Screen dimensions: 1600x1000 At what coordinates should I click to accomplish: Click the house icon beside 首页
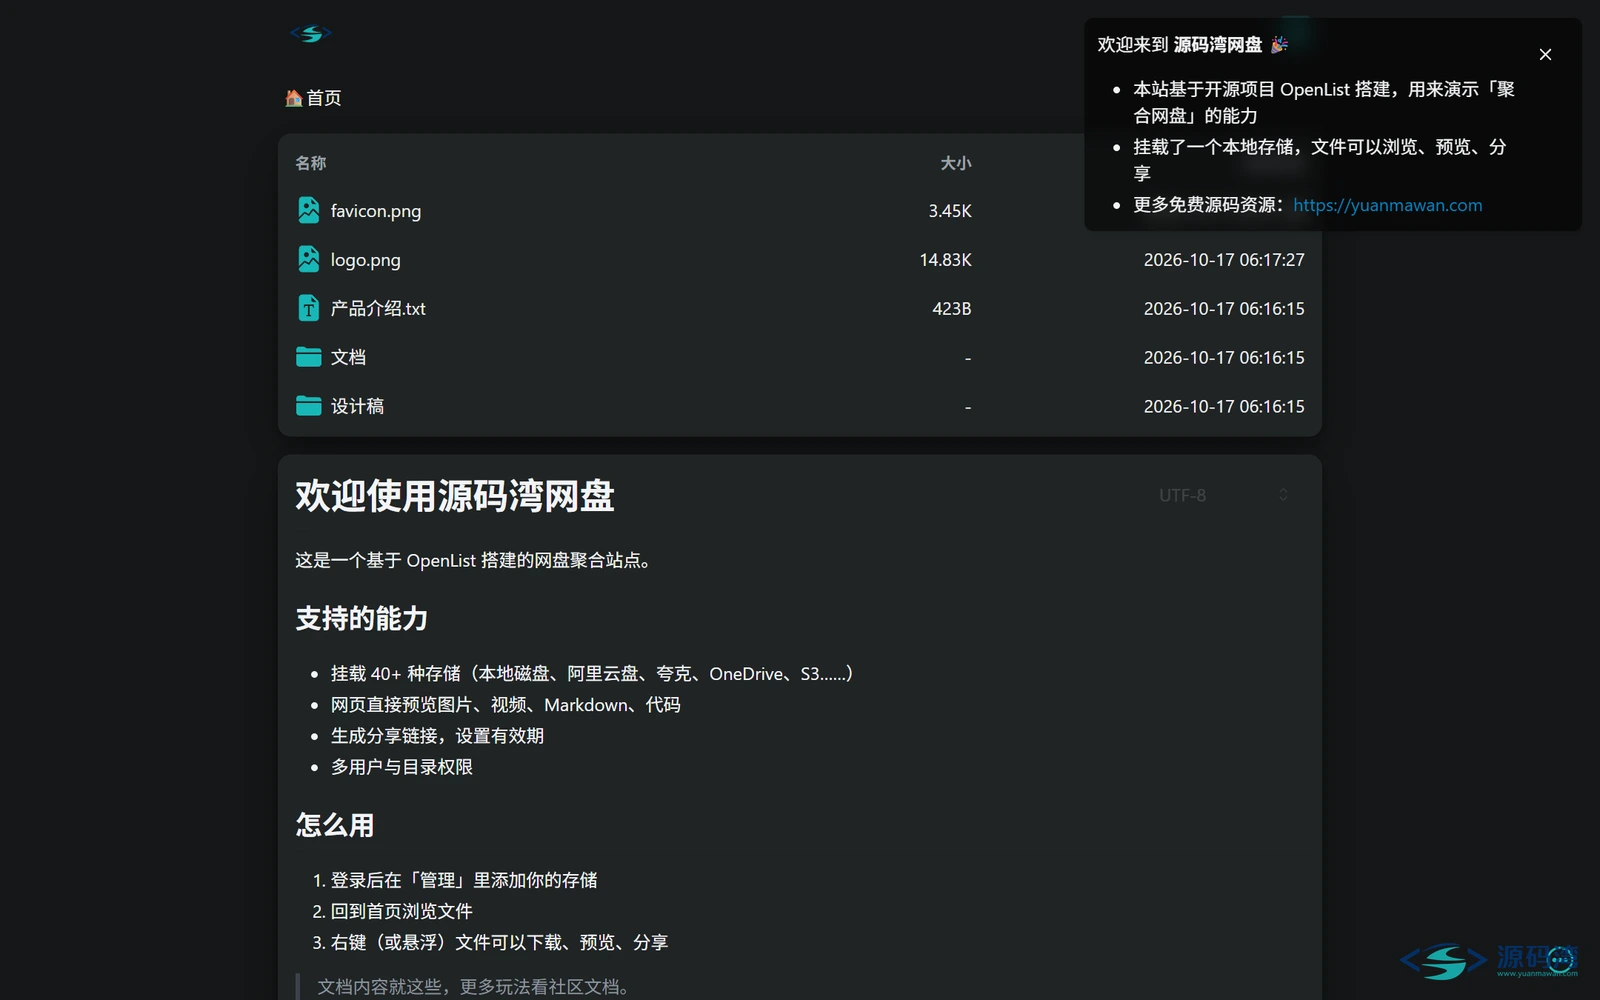[x=294, y=98]
